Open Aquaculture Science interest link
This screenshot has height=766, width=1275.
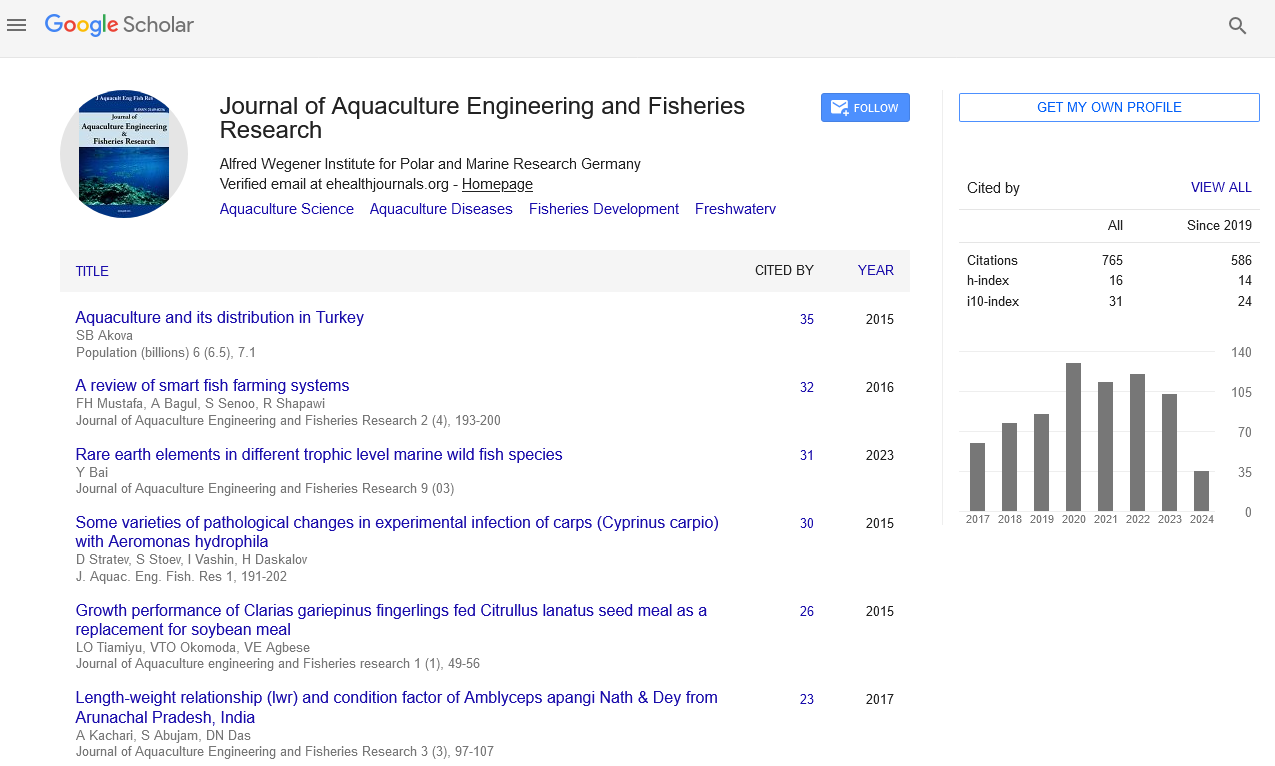click(x=287, y=209)
